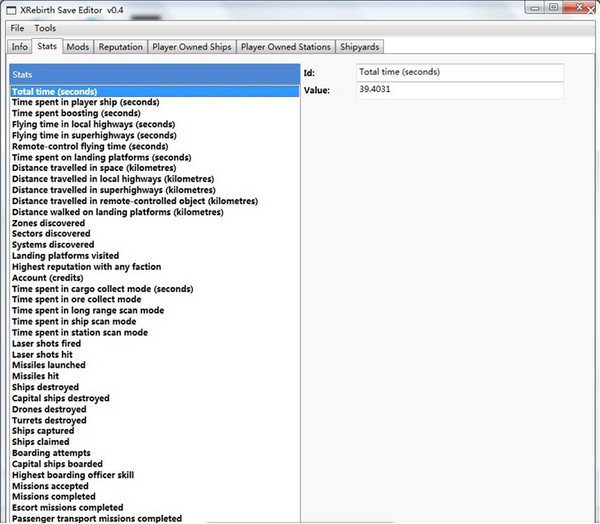Select Highest boarding officer skill entry
600x524 pixels.
tap(72, 475)
